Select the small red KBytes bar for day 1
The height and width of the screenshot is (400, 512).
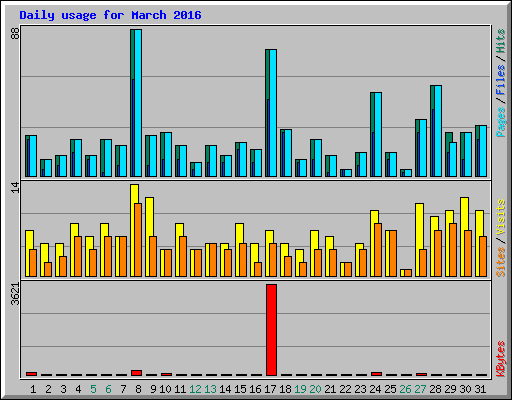[x=31, y=374]
